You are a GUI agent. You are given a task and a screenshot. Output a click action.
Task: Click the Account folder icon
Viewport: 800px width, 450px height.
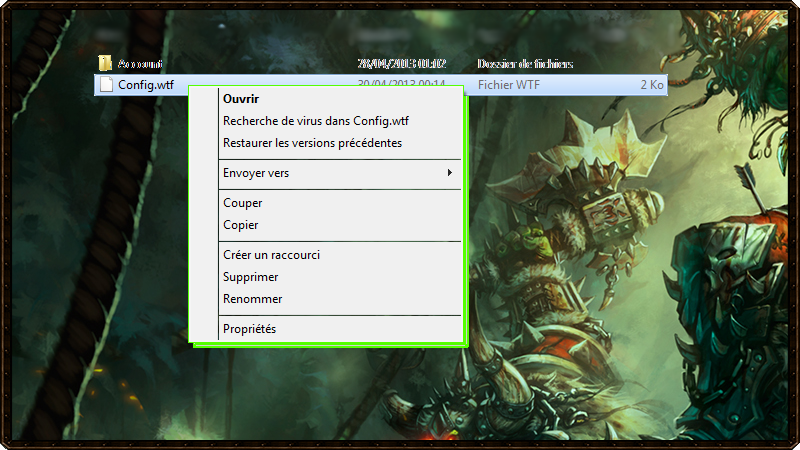click(x=105, y=63)
